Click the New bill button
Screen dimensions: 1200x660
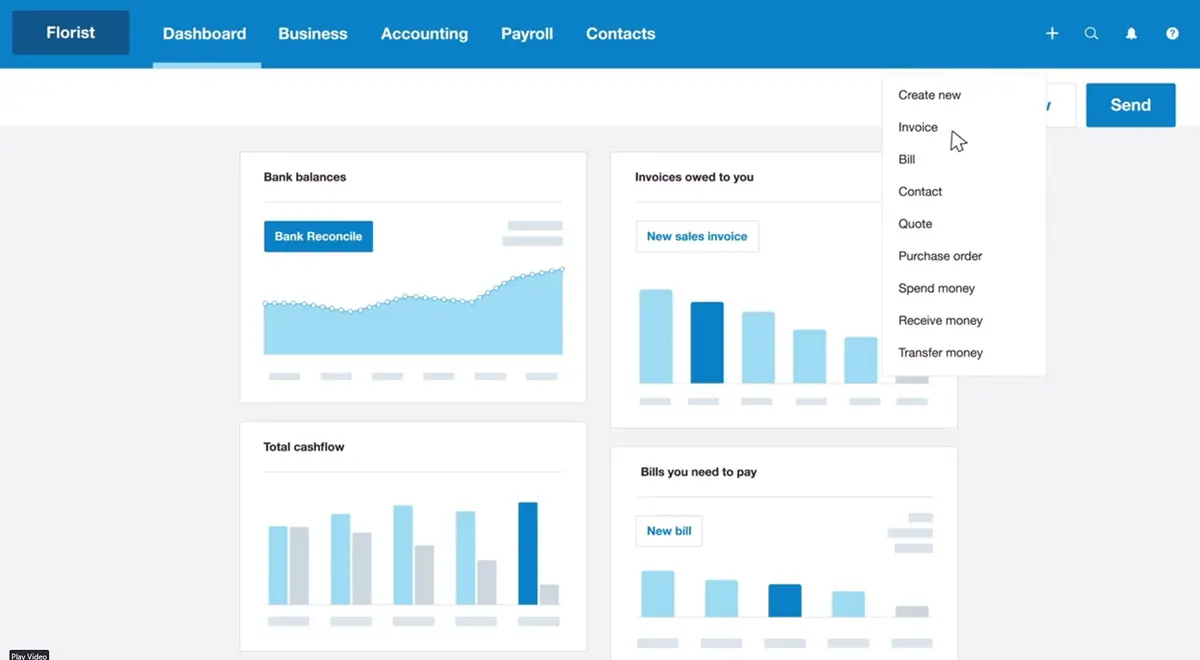click(668, 531)
